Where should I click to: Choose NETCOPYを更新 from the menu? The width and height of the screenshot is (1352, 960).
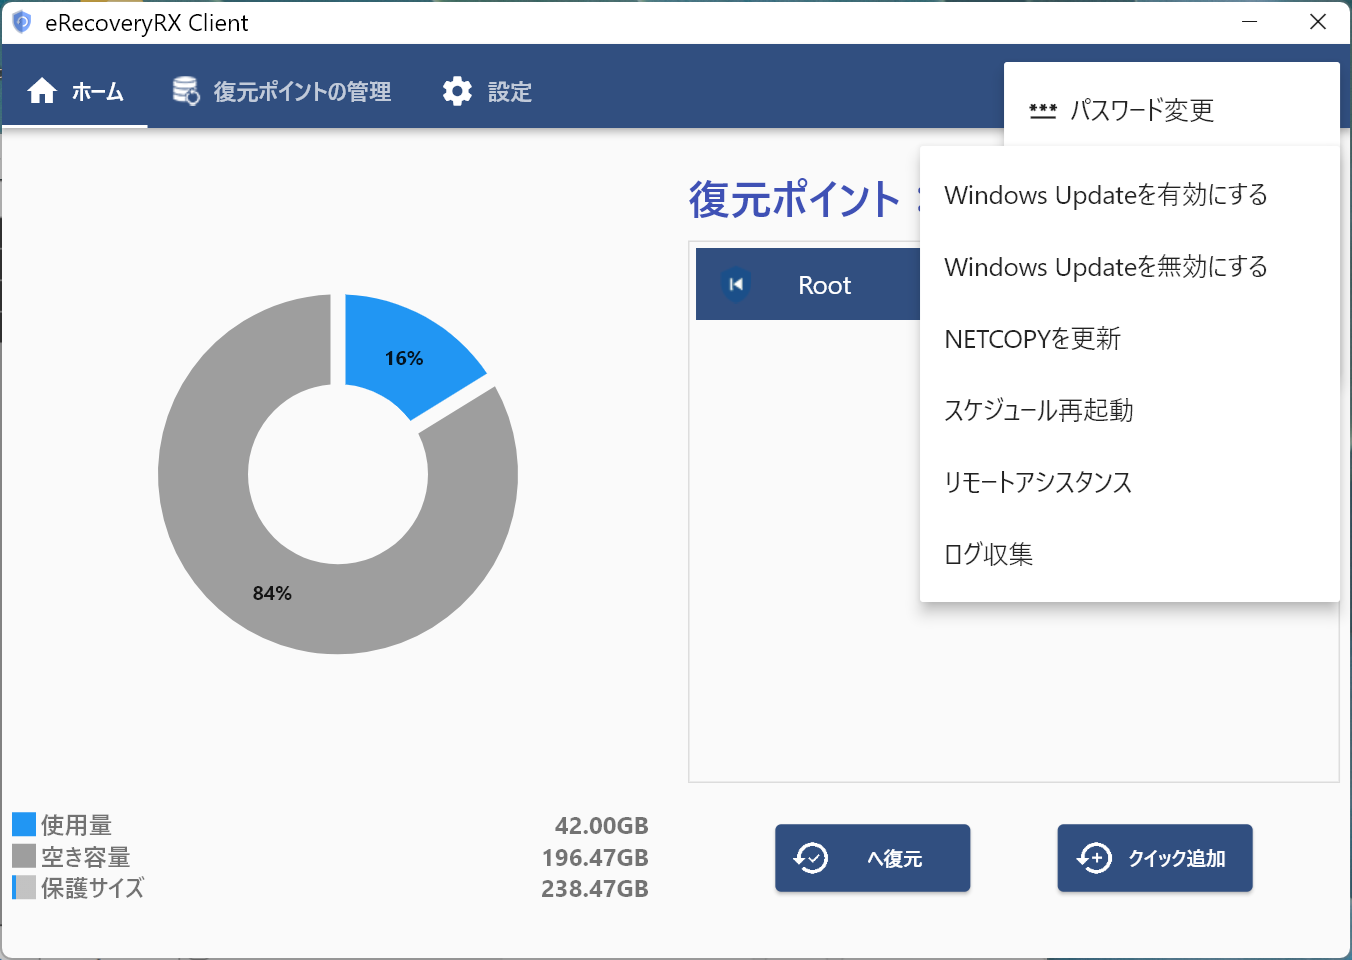tap(1032, 339)
